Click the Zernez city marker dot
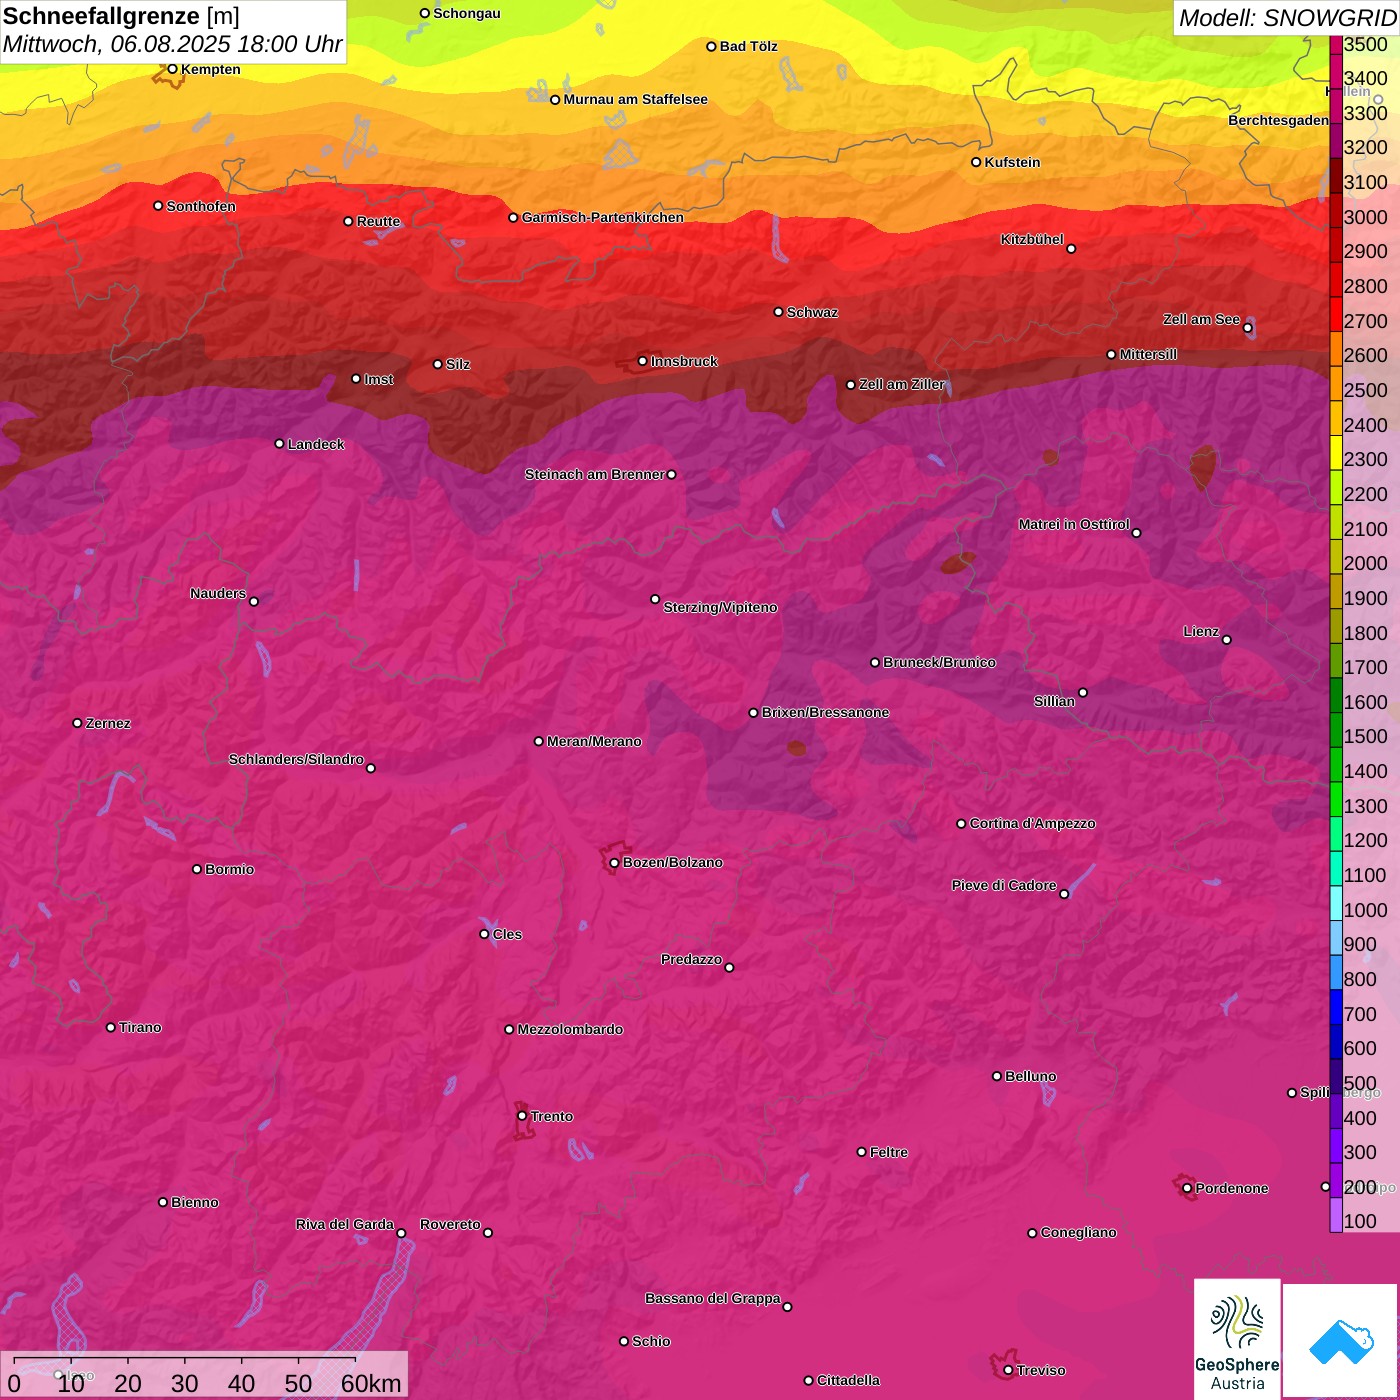Viewport: 1400px width, 1400px height. pos(77,723)
